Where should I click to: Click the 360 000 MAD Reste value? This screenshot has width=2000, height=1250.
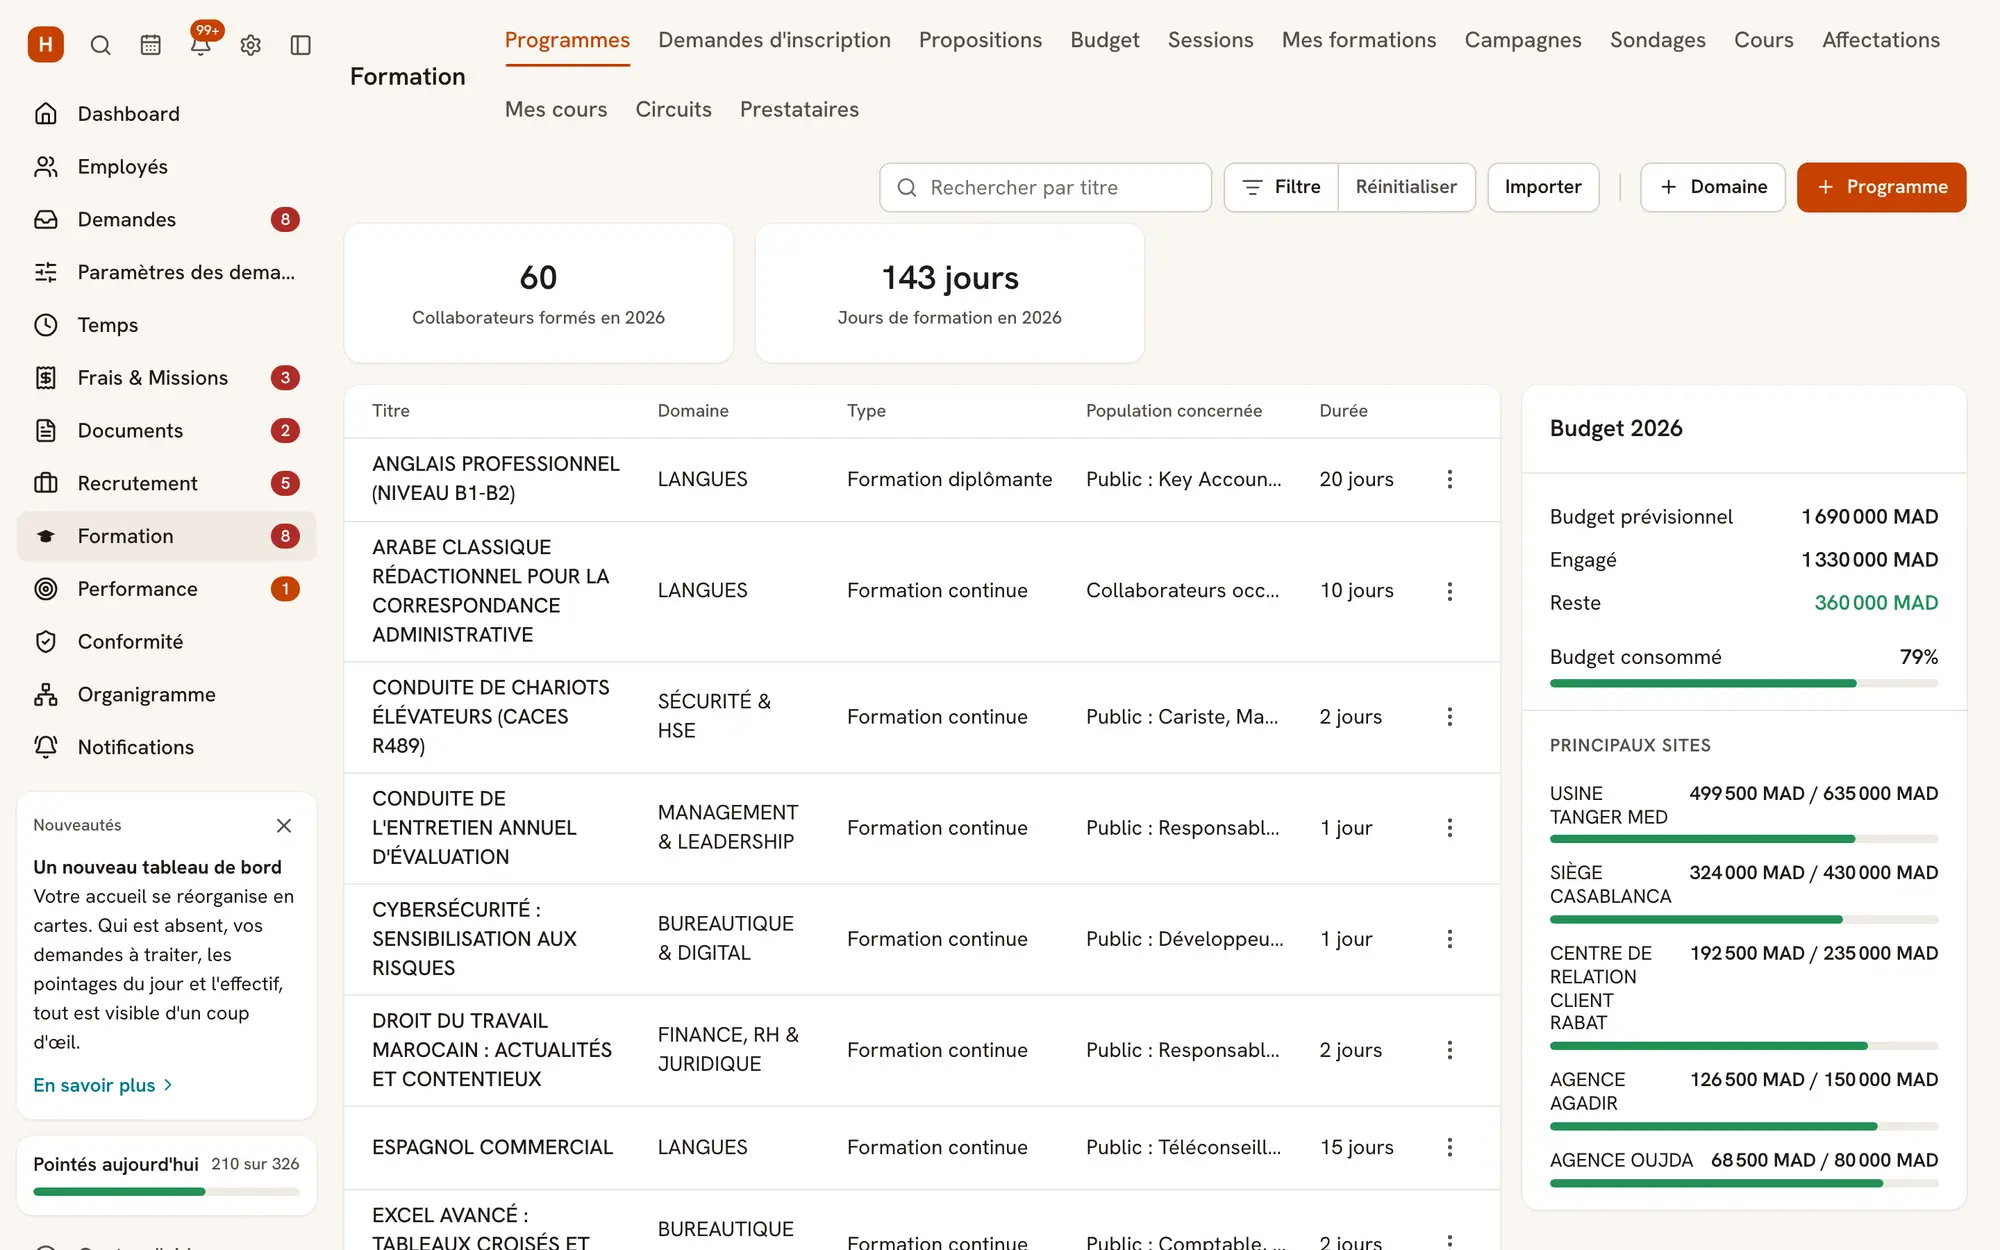click(1876, 603)
